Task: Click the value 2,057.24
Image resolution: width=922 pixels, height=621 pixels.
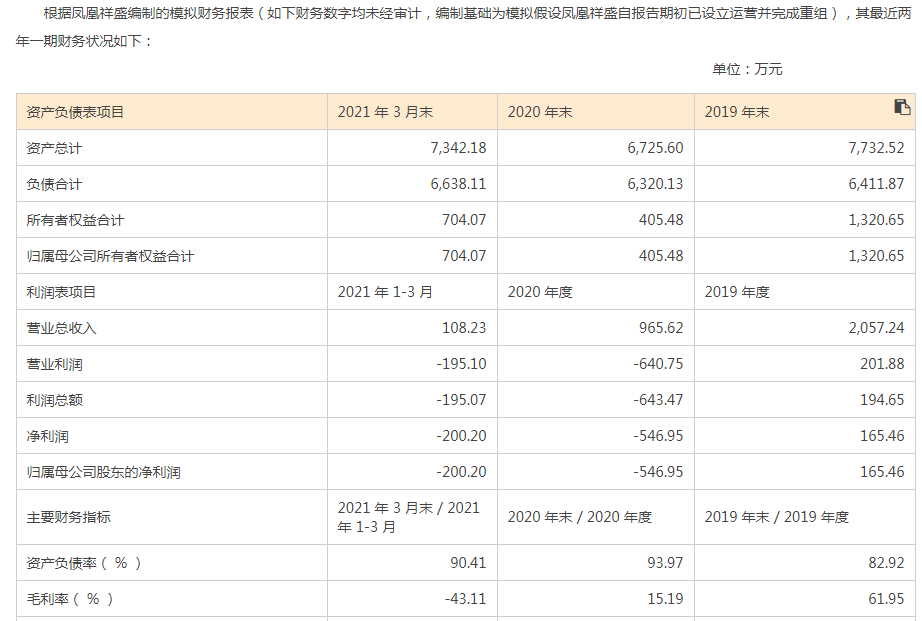Action: [876, 328]
